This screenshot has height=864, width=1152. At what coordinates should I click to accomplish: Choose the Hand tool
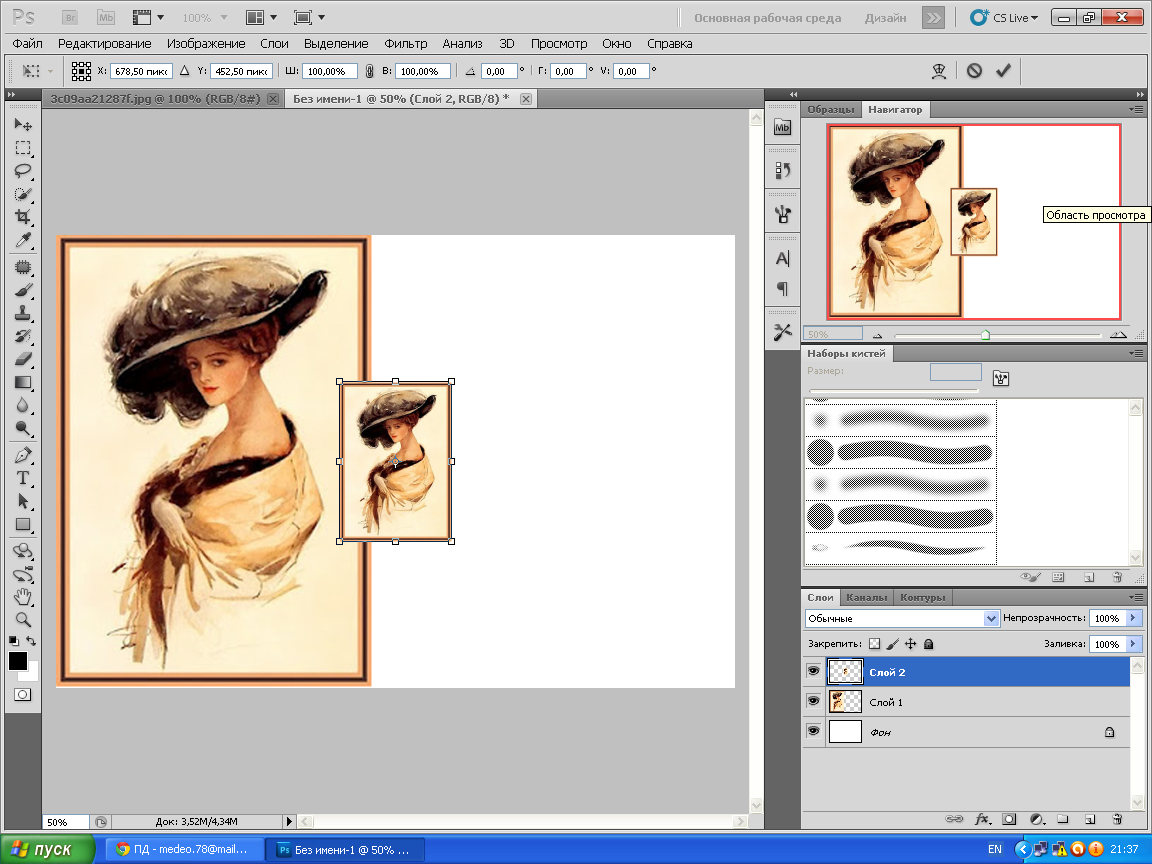23,597
